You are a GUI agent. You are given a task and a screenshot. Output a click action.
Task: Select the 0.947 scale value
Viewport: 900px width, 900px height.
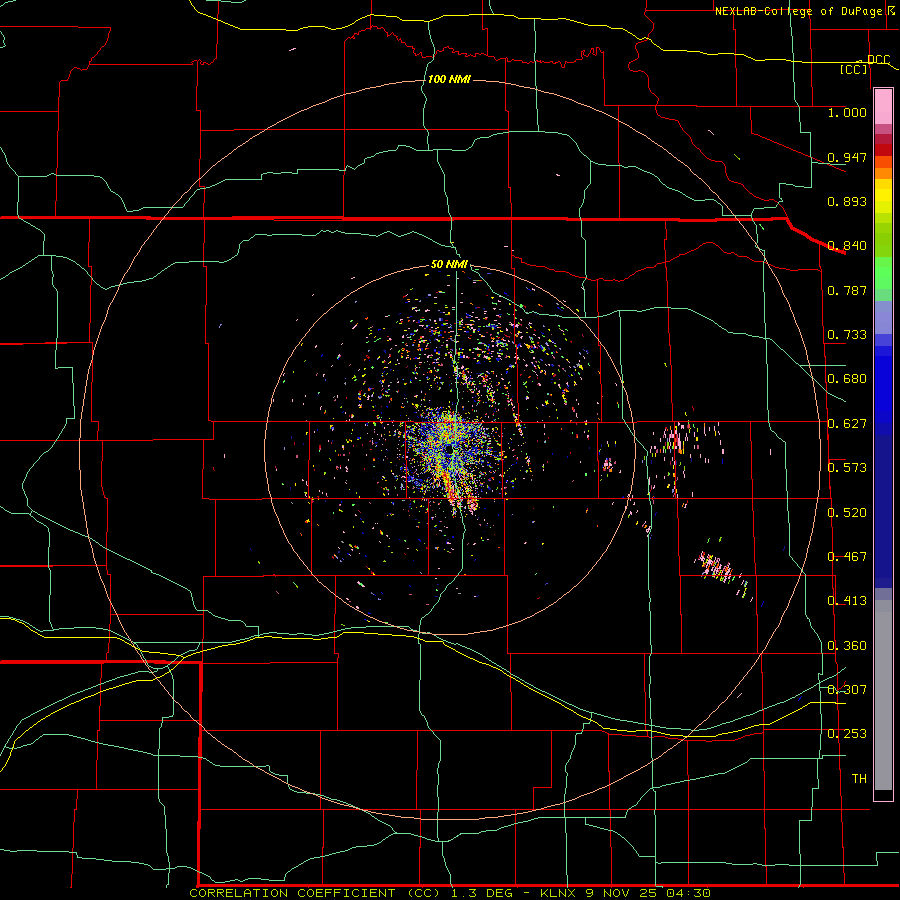(x=847, y=157)
